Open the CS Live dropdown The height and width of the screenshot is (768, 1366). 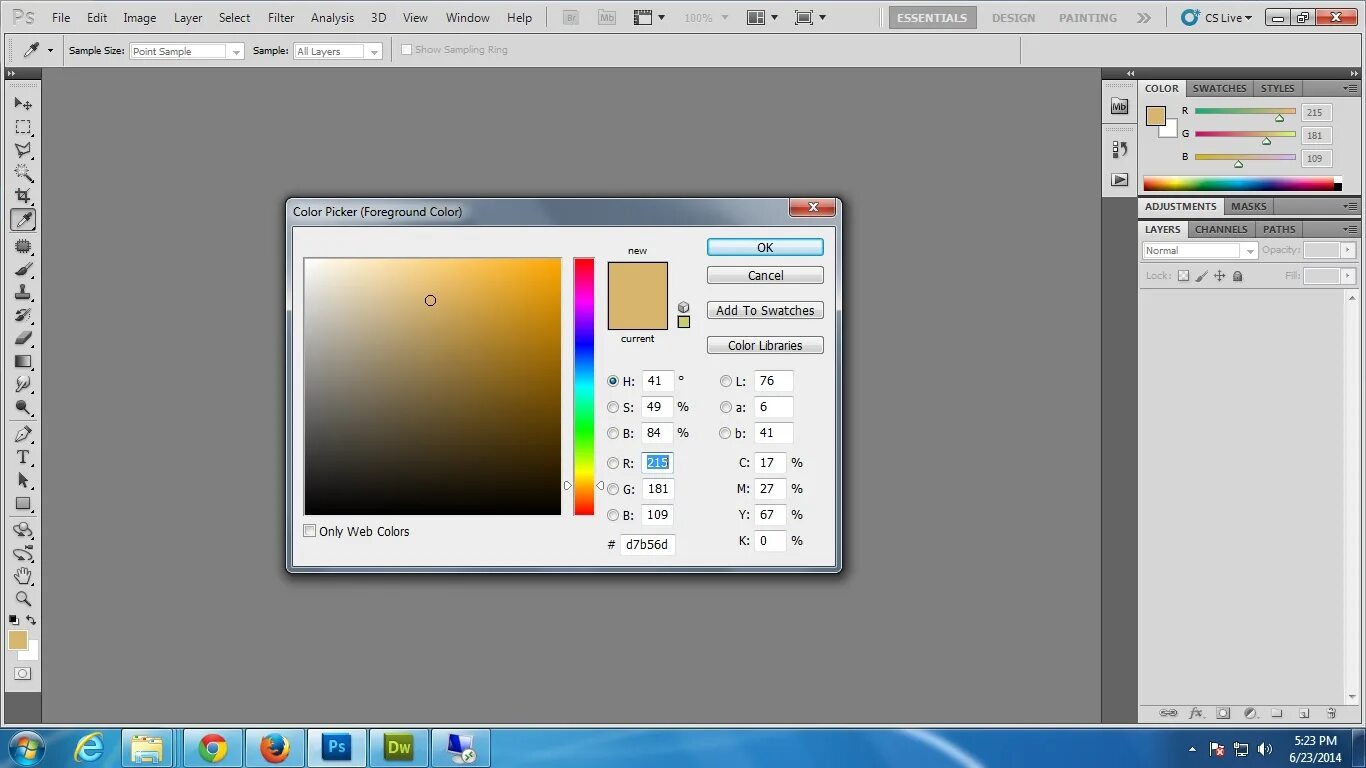click(1217, 17)
